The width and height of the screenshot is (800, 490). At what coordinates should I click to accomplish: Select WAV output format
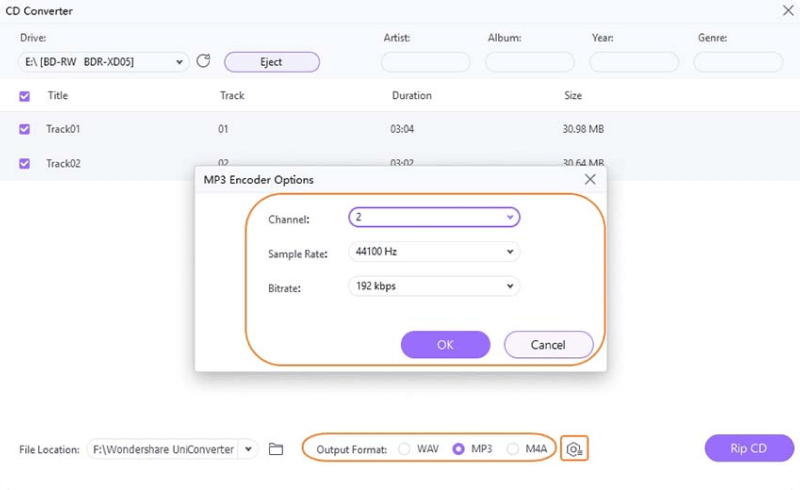tap(404, 449)
